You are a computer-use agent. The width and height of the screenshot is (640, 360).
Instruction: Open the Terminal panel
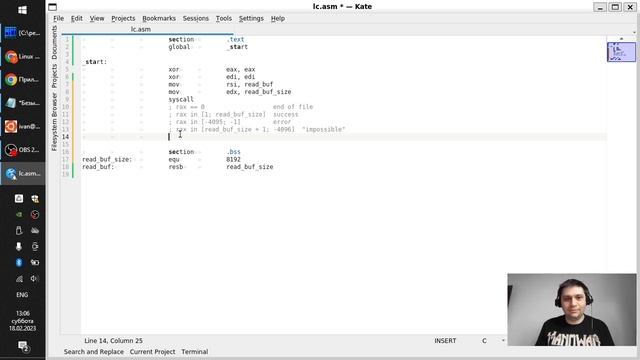tap(195, 351)
